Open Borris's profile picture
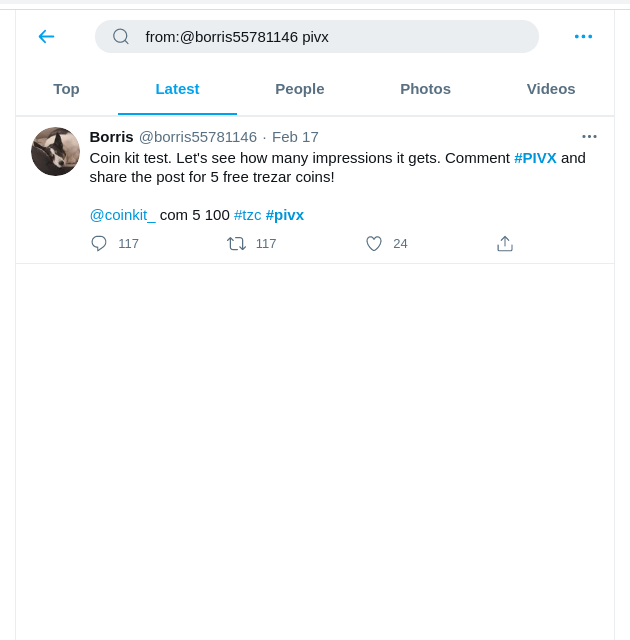Screen dimensions: 630x640 point(55,152)
